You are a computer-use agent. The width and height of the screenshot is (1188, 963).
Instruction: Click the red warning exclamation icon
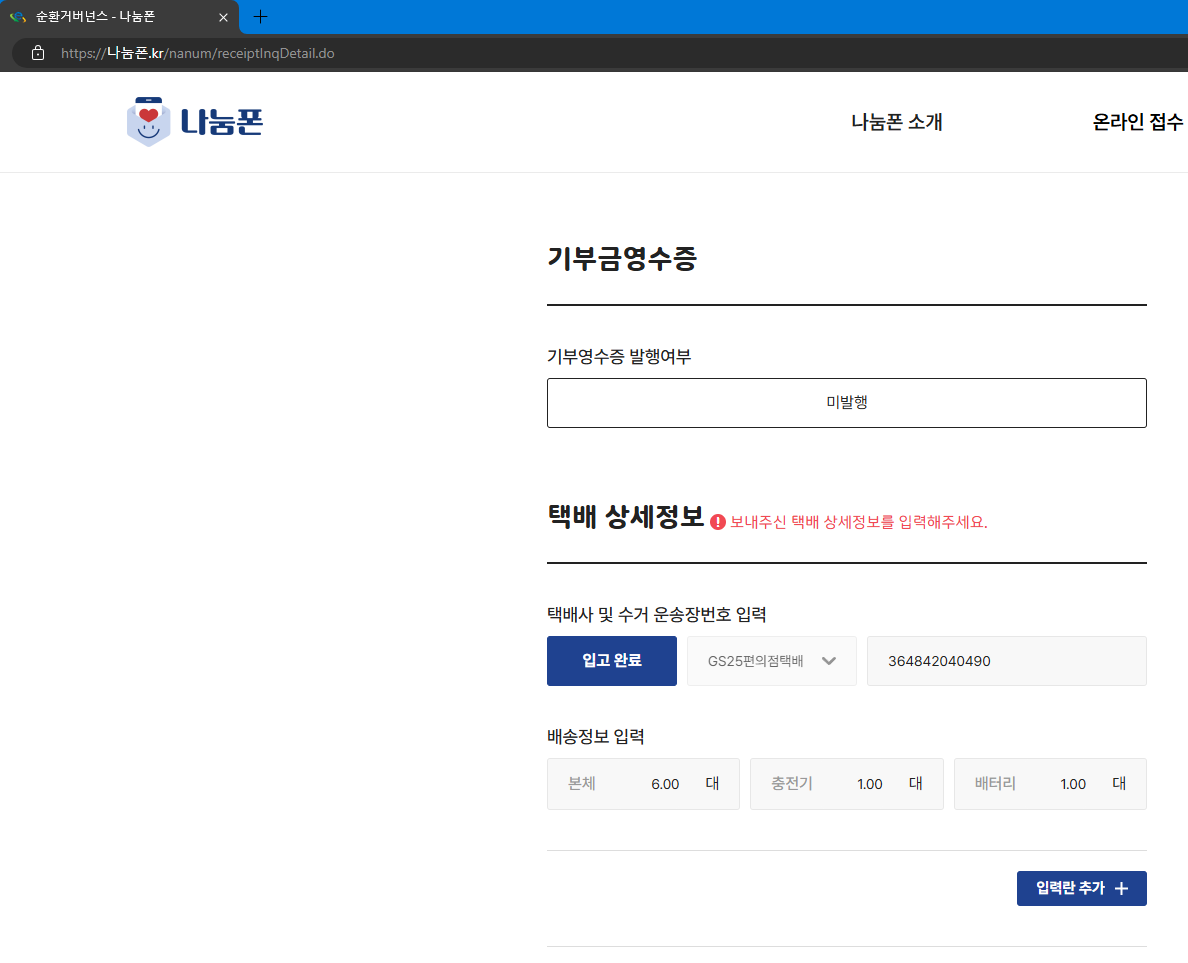click(x=718, y=522)
